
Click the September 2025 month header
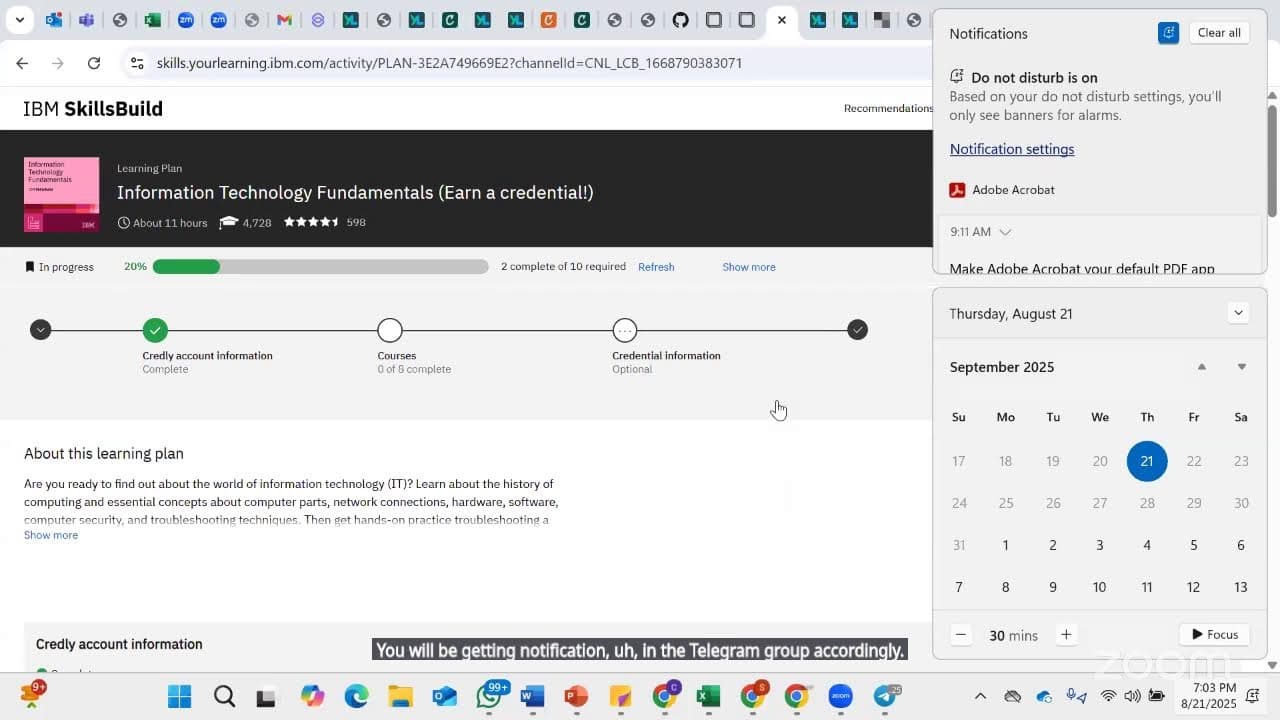pyautogui.click(x=1002, y=367)
